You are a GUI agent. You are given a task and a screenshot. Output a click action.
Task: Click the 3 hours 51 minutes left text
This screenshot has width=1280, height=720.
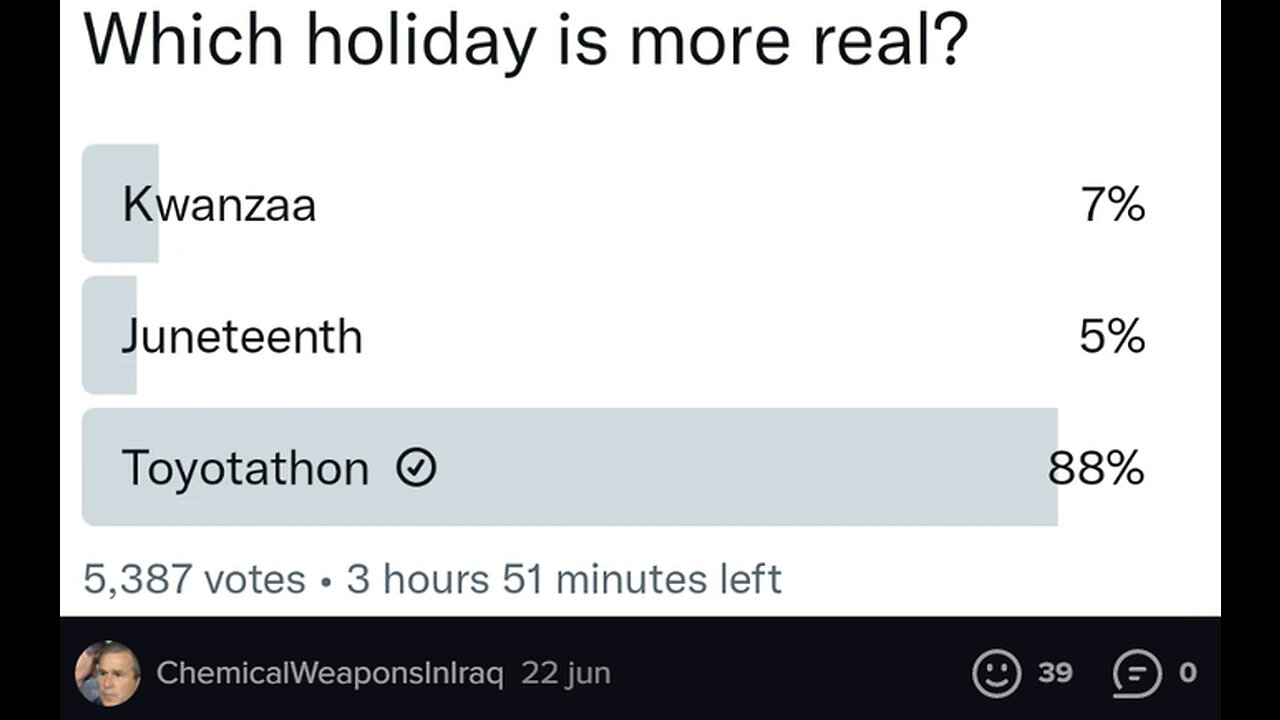pos(564,579)
